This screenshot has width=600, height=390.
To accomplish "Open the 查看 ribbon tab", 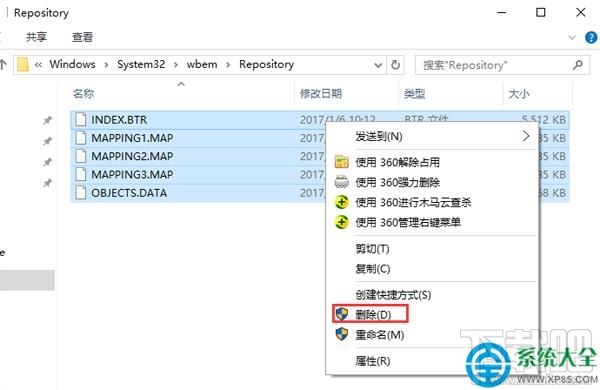I will [x=83, y=37].
